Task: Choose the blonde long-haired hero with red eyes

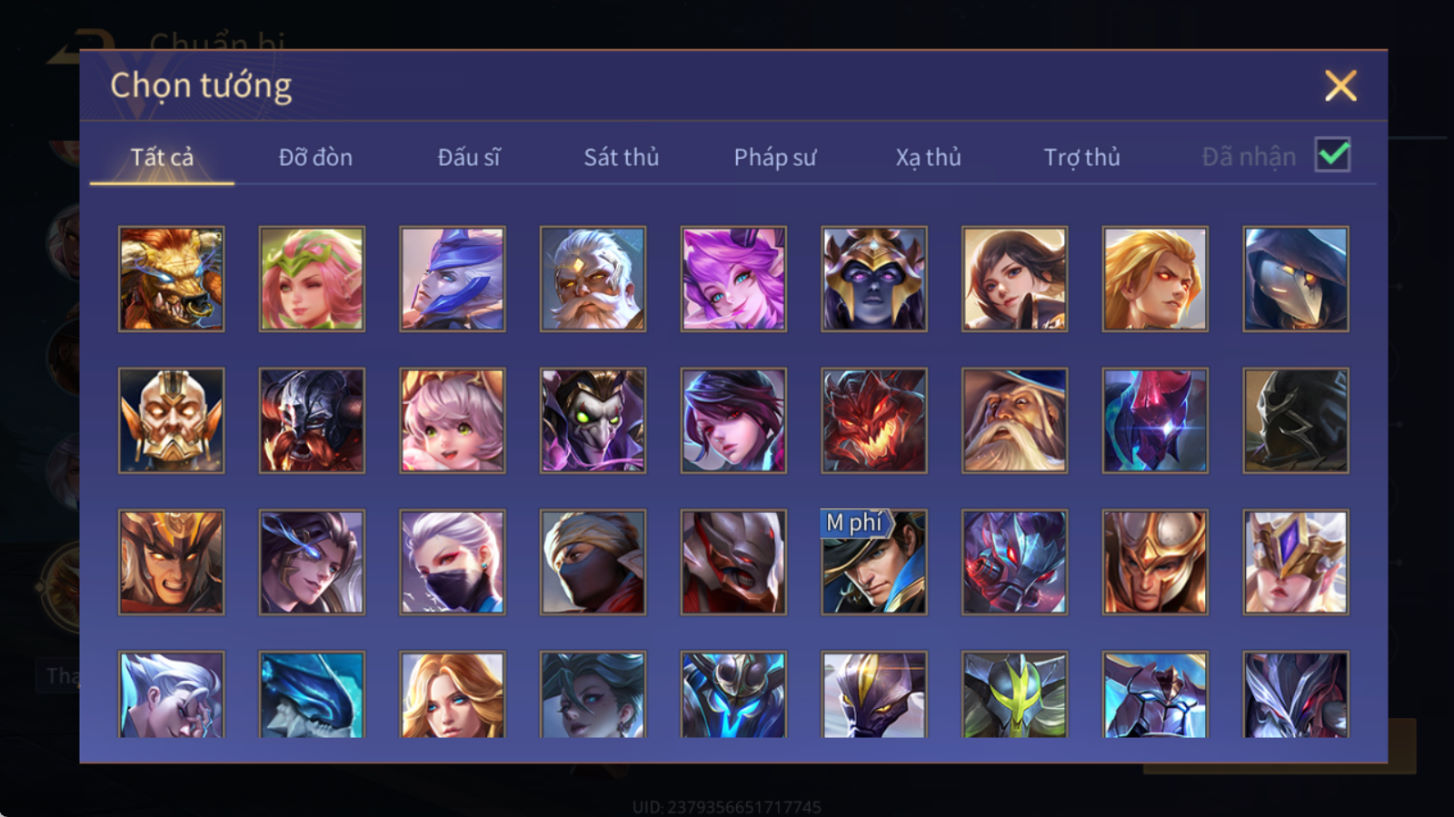Action: 1155,279
